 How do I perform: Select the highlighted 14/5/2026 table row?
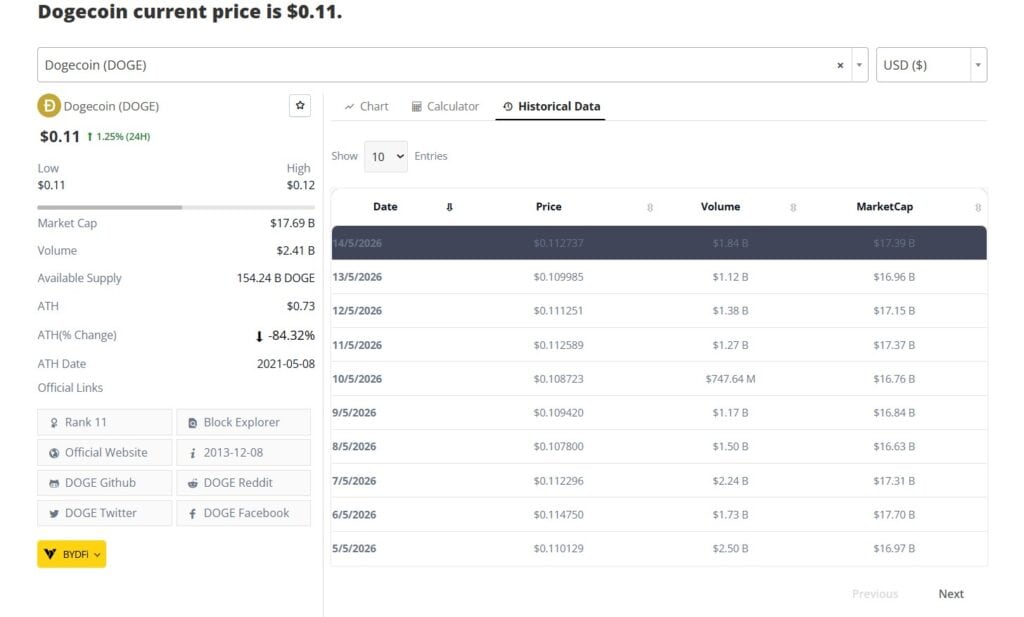tap(659, 243)
